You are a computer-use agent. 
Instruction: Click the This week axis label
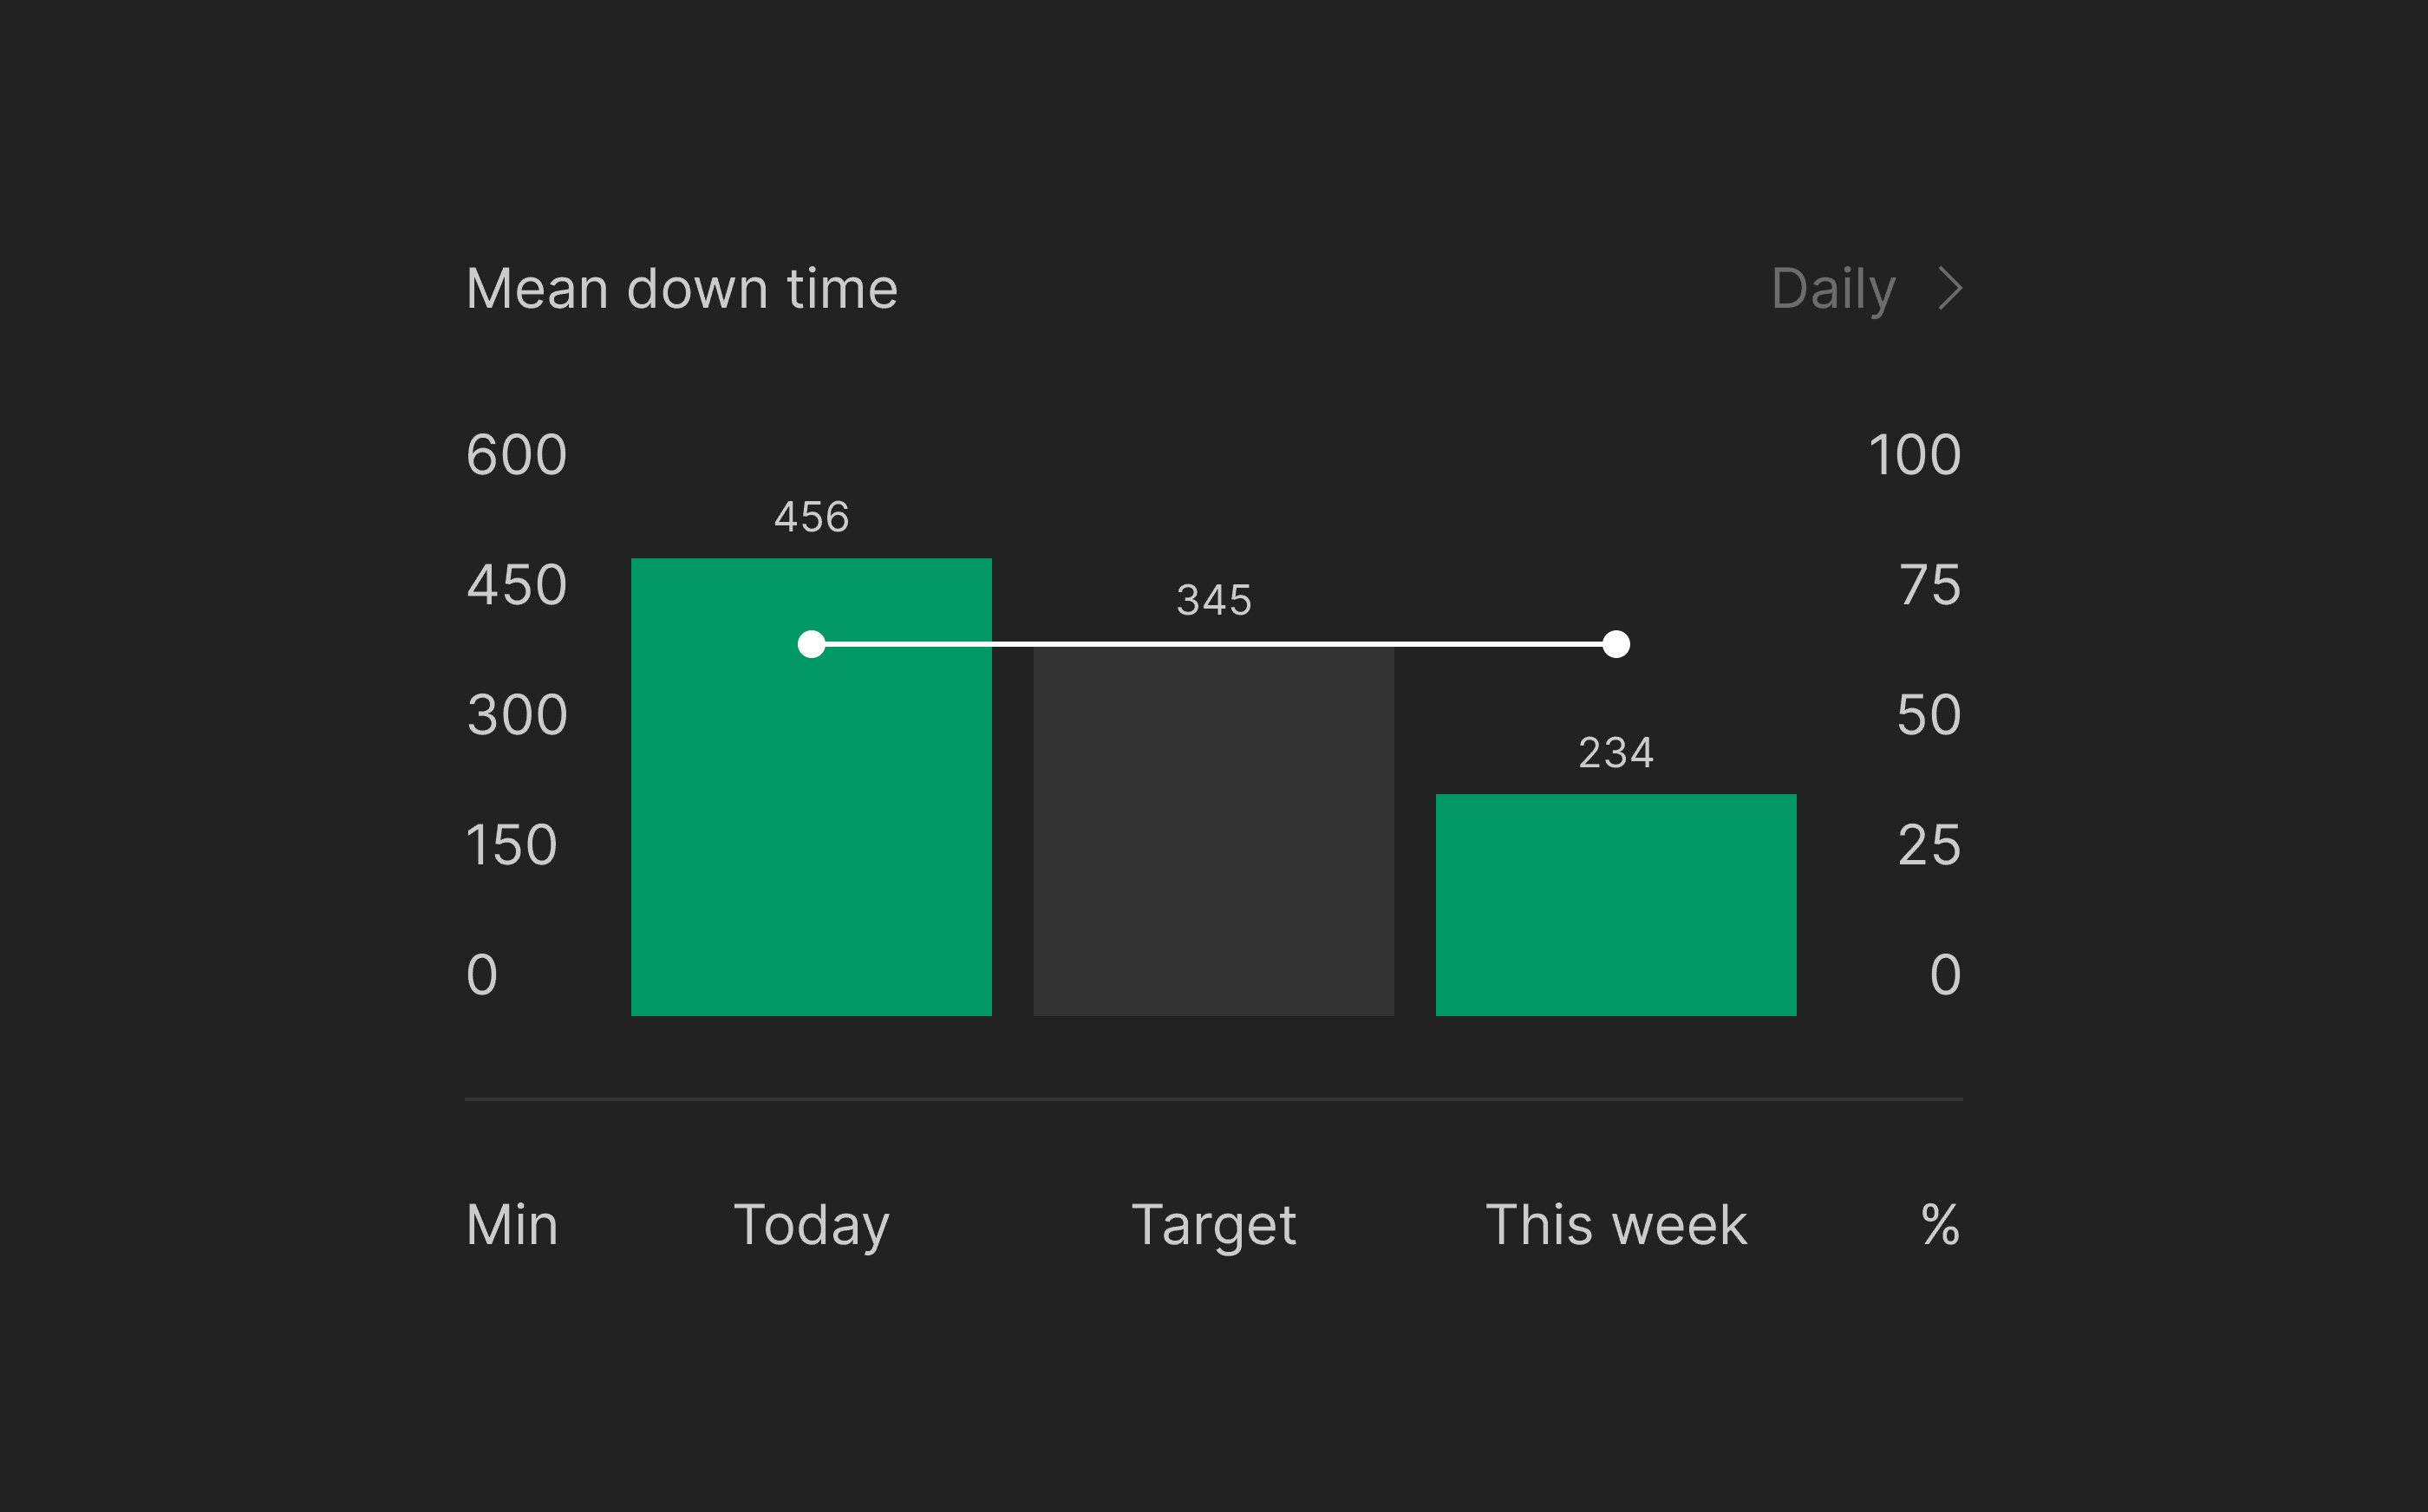pyautogui.click(x=1616, y=1224)
